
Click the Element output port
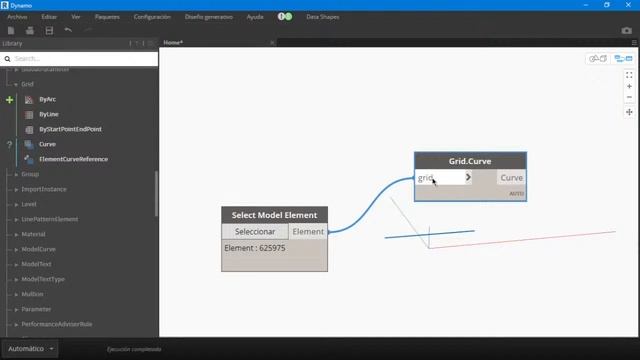pyautogui.click(x=308, y=231)
